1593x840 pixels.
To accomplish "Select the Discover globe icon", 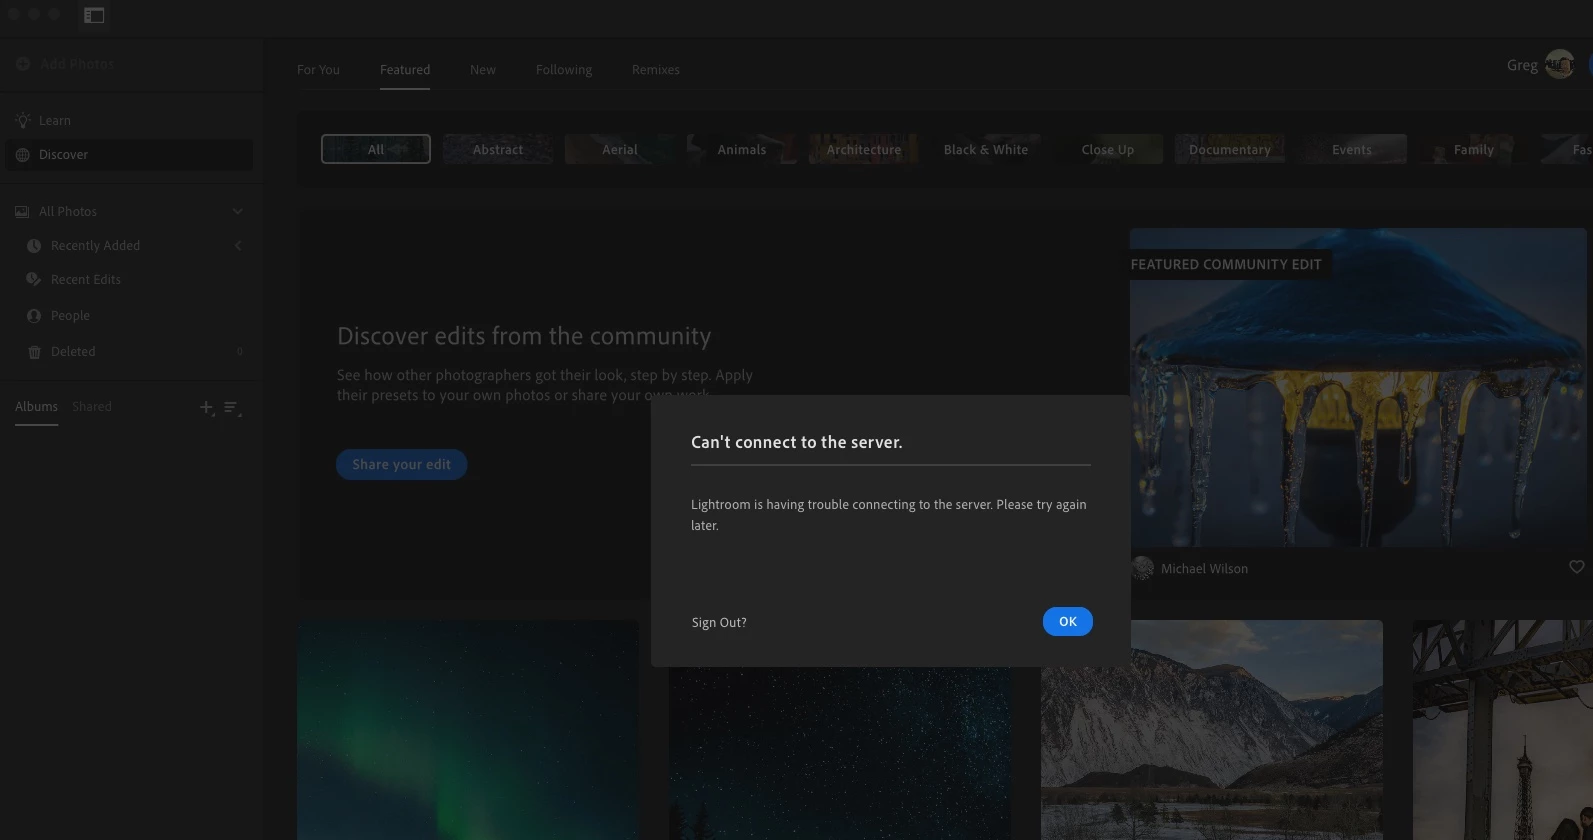I will 23,154.
